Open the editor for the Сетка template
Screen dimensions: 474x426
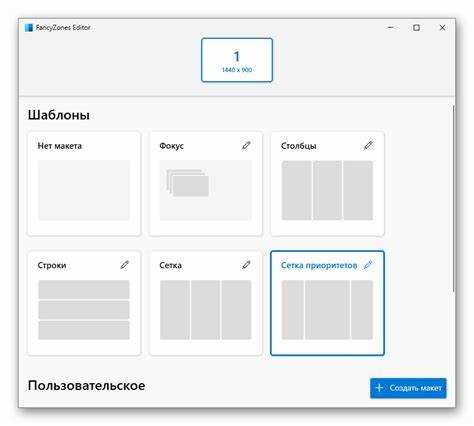246,265
